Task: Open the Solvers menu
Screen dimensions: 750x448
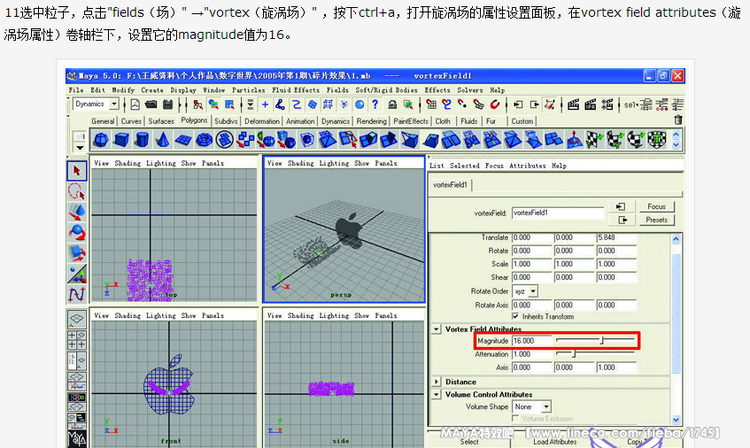Action: [x=470, y=90]
